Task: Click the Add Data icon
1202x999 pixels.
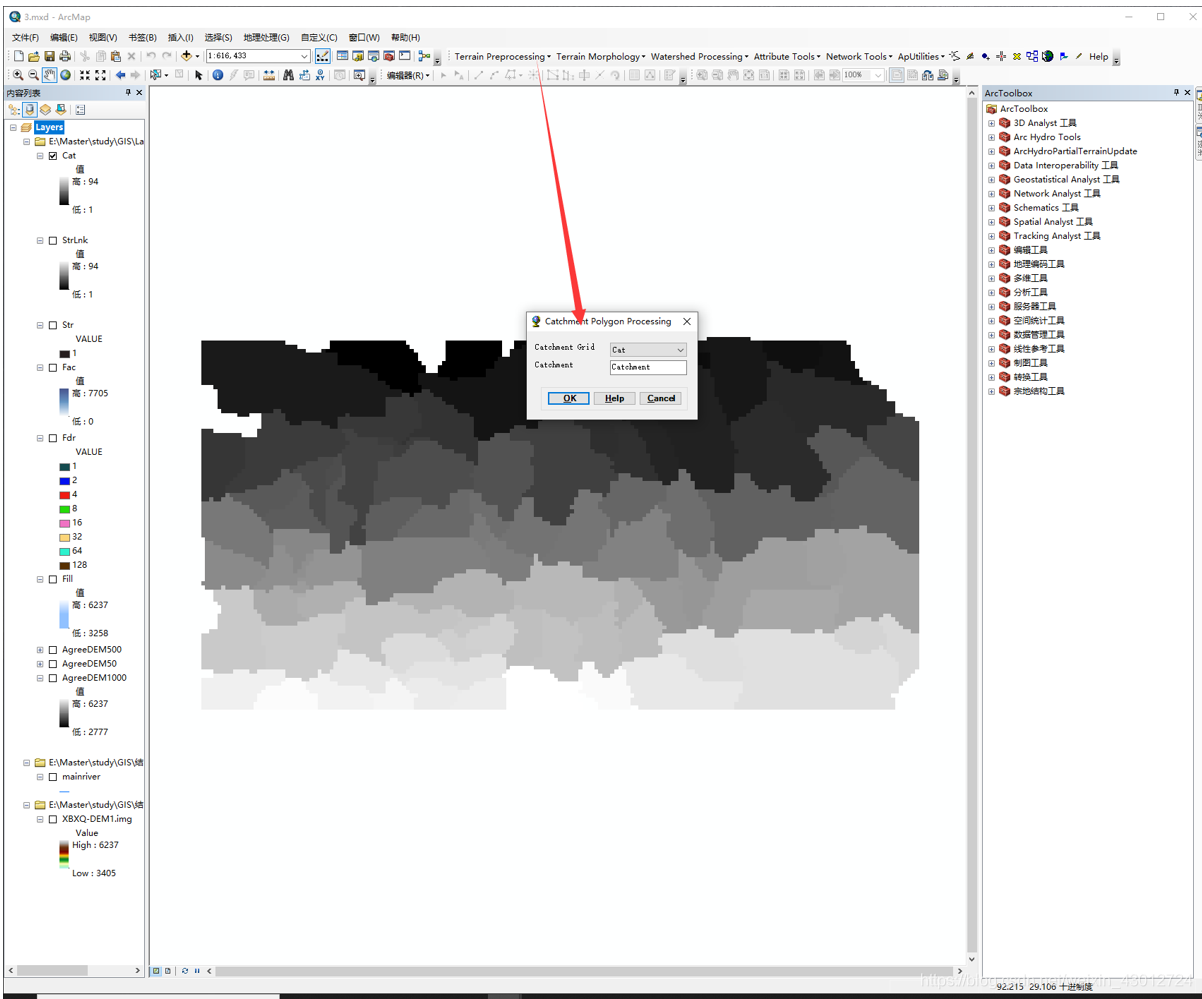Action: [187, 56]
